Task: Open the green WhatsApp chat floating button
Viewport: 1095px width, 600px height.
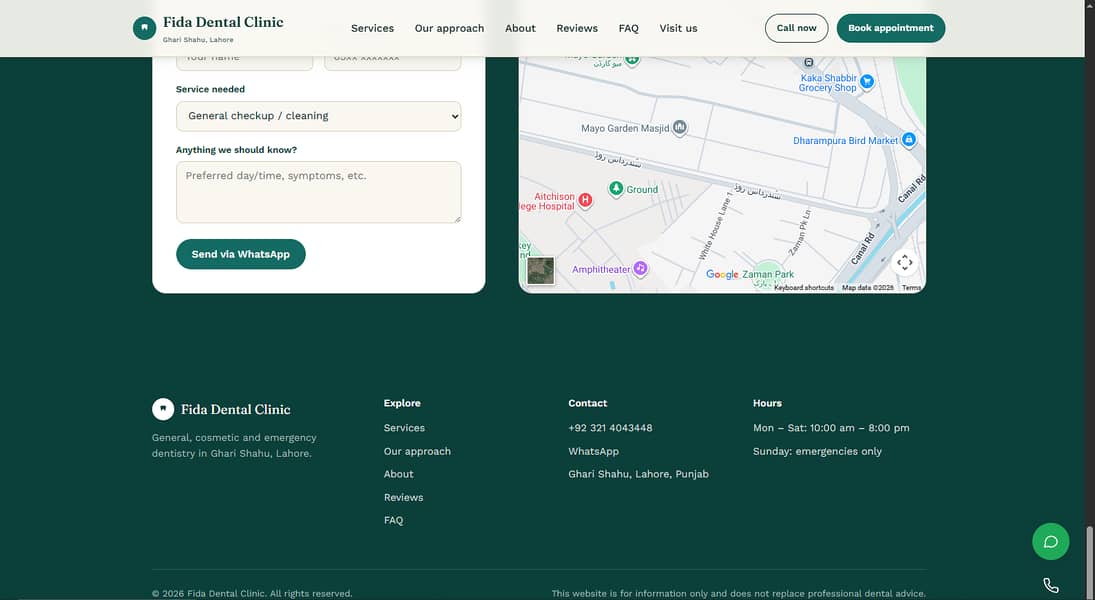Action: [x=1050, y=541]
